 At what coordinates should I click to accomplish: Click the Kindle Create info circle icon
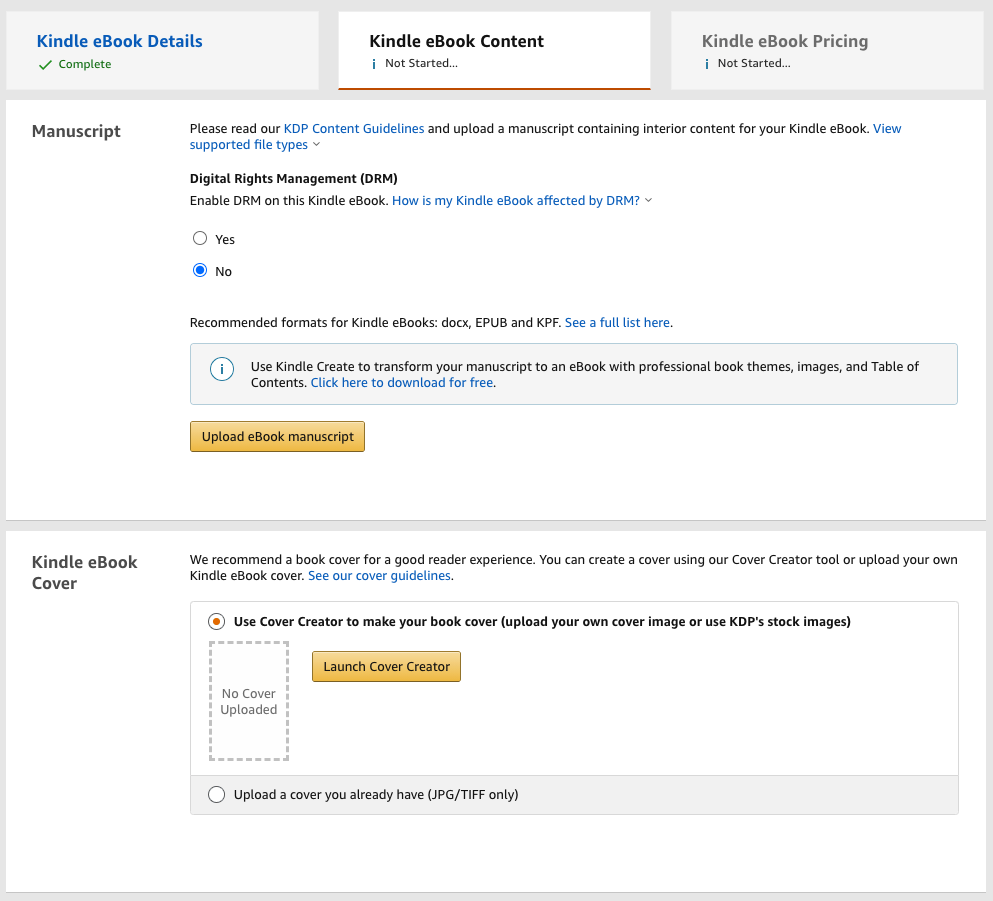click(221, 369)
